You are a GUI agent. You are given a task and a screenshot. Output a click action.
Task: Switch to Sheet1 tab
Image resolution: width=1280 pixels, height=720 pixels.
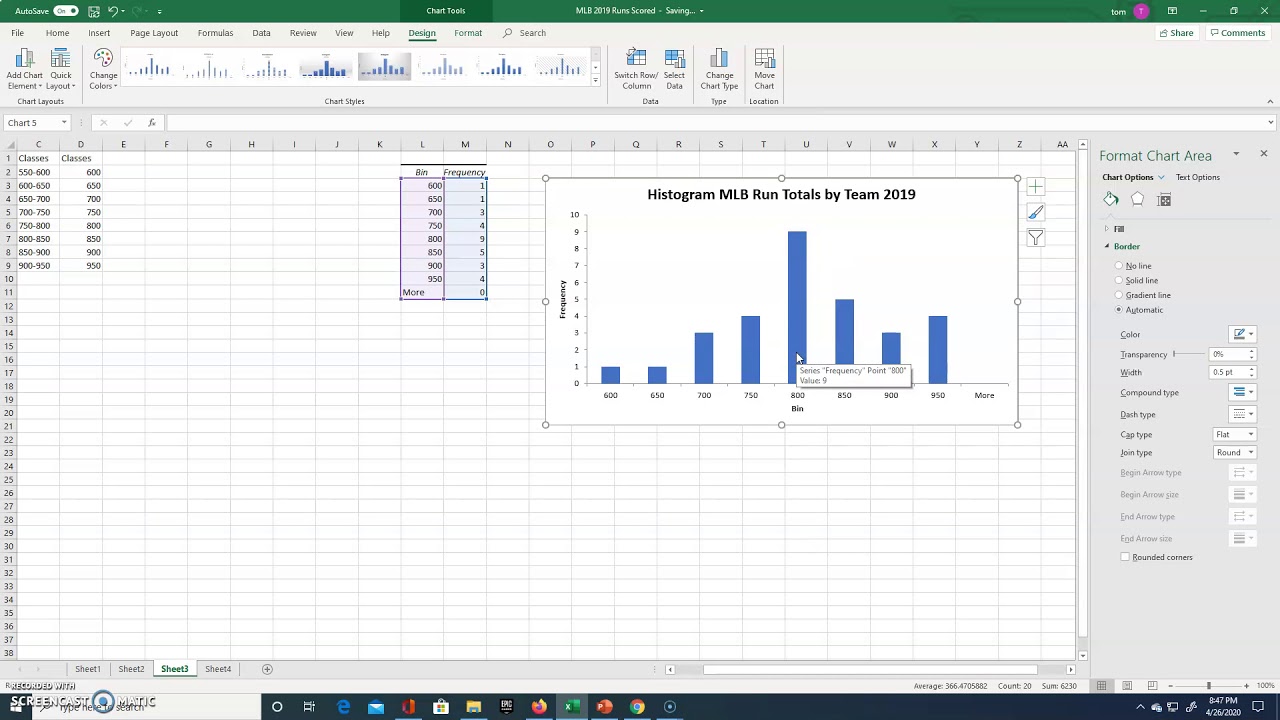88,669
